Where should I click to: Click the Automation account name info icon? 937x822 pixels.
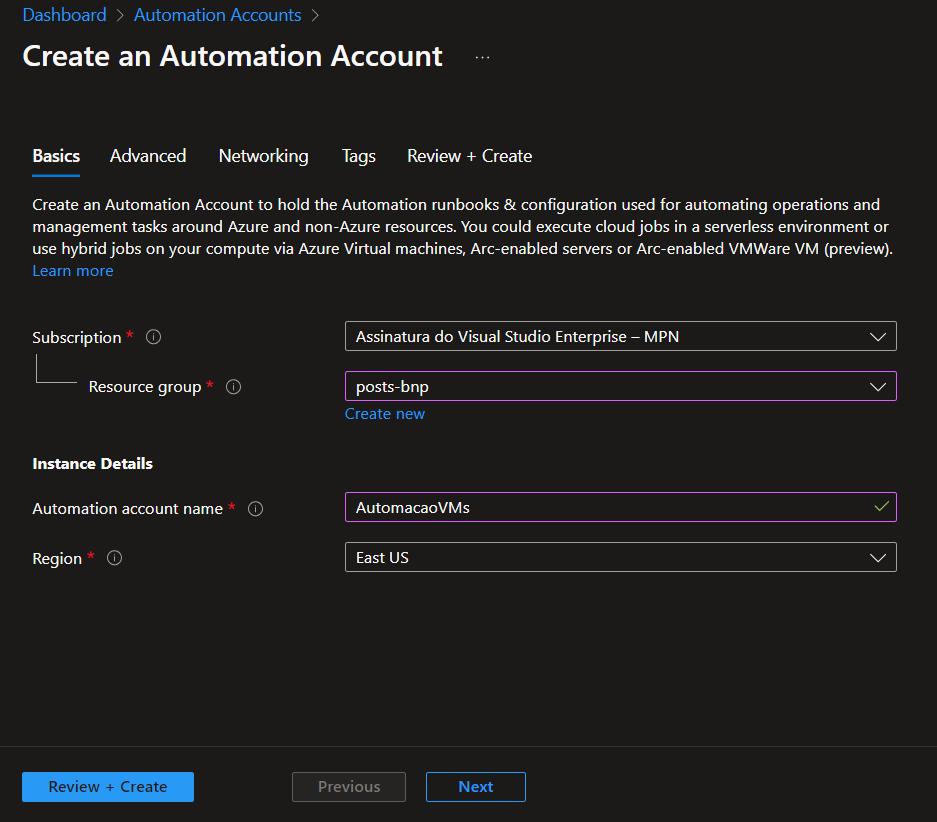pos(255,509)
